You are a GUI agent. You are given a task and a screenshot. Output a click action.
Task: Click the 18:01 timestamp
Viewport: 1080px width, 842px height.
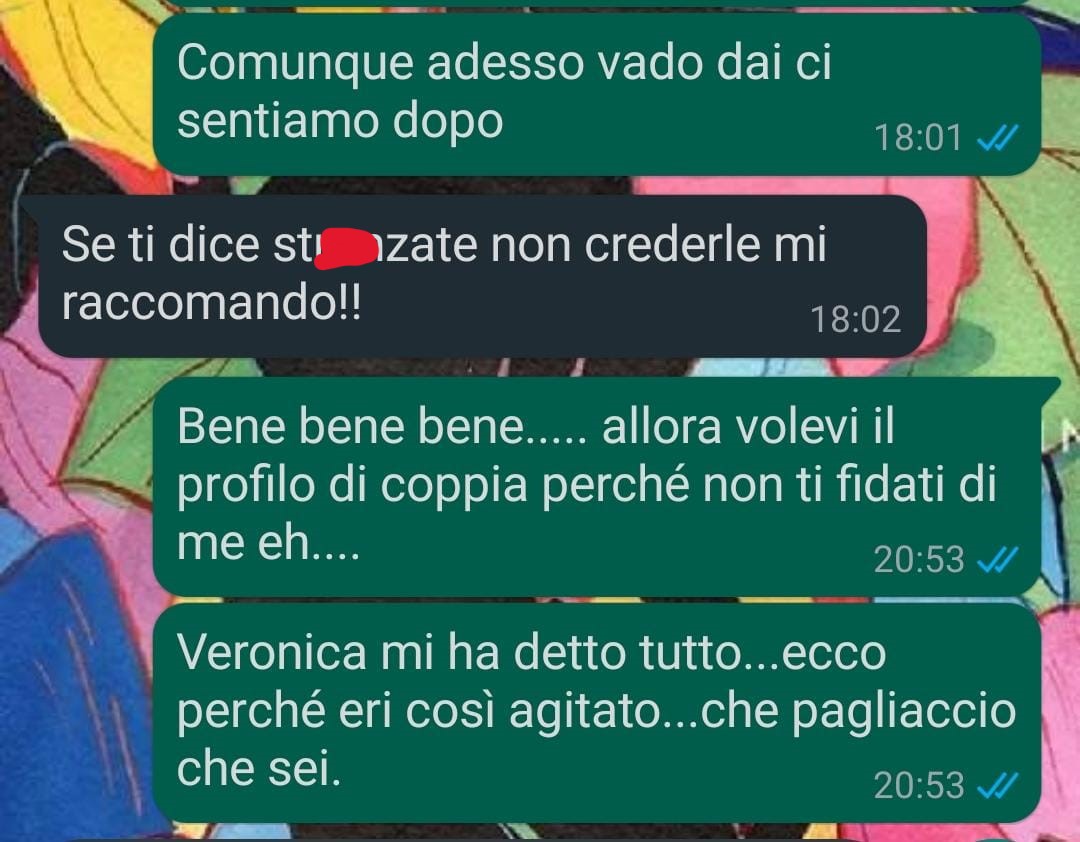click(x=917, y=138)
